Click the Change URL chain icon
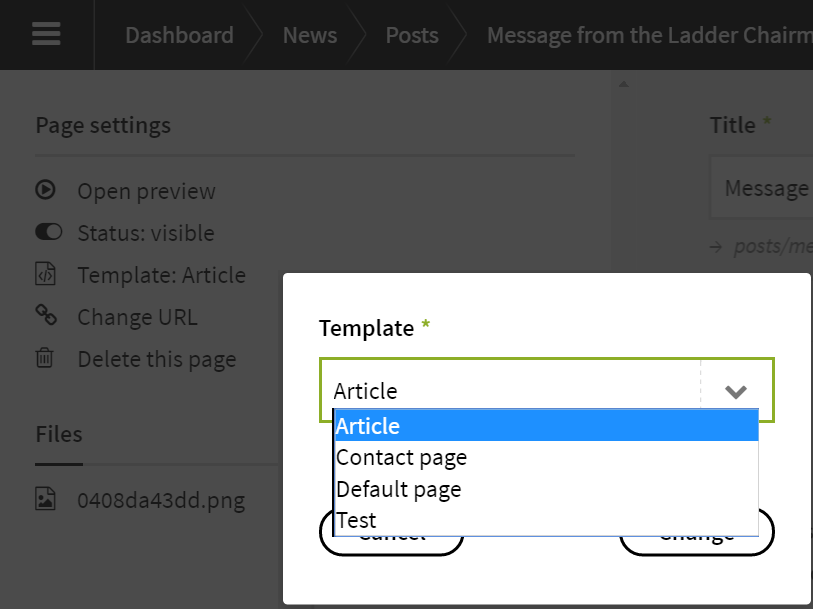 tap(46, 317)
